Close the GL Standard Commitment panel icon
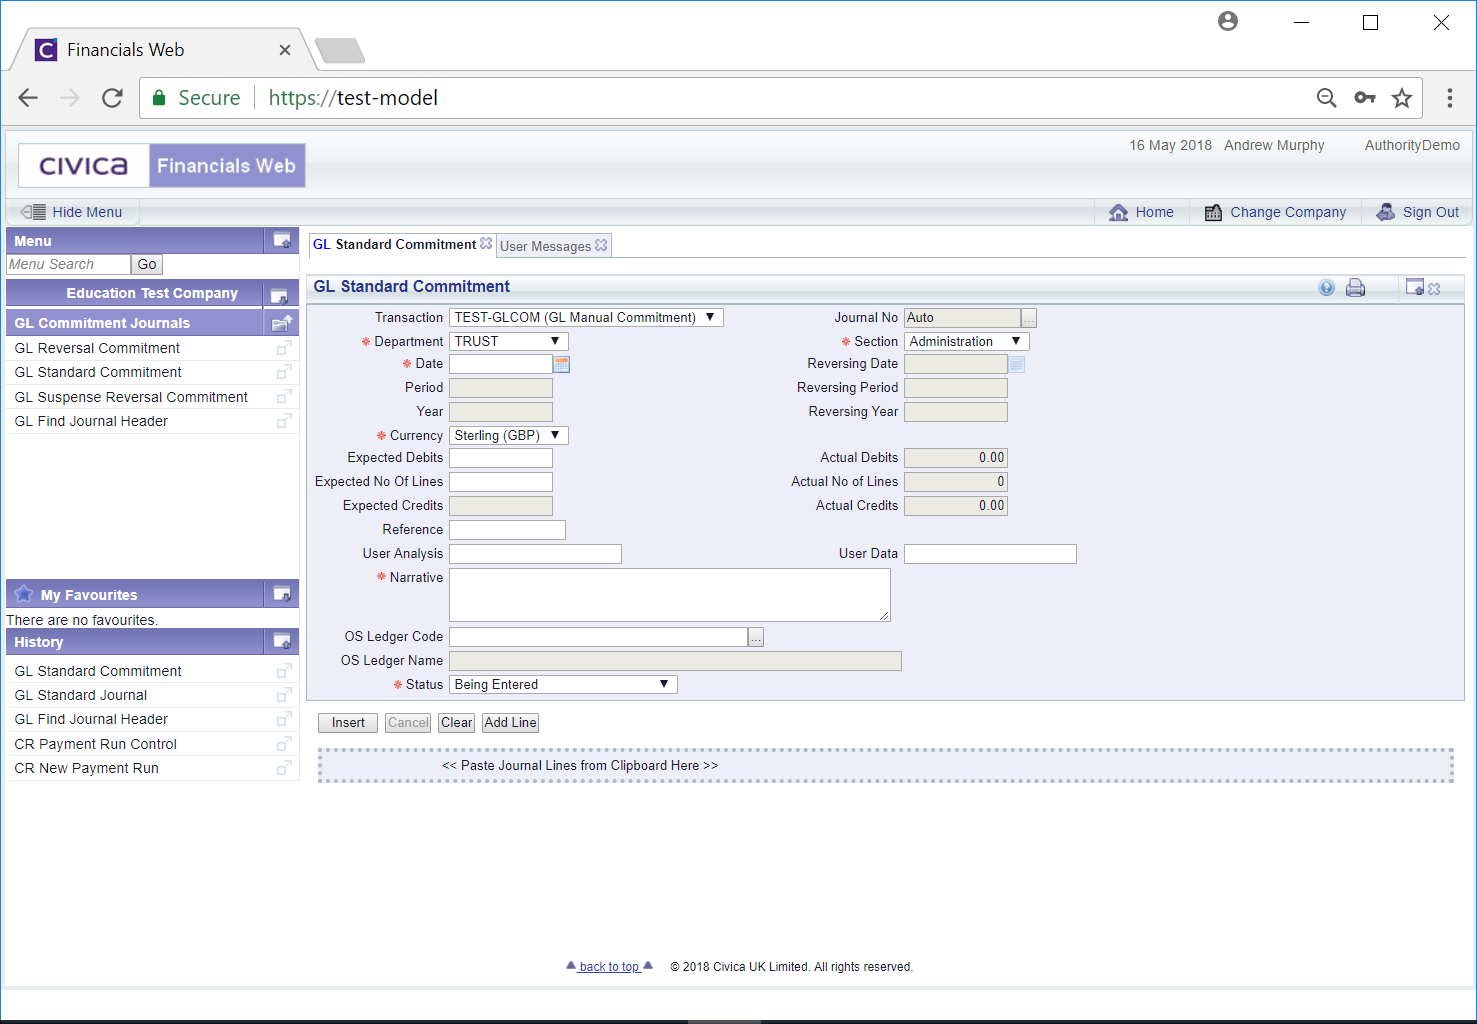Image resolution: width=1477 pixels, height=1024 pixels. click(1434, 289)
